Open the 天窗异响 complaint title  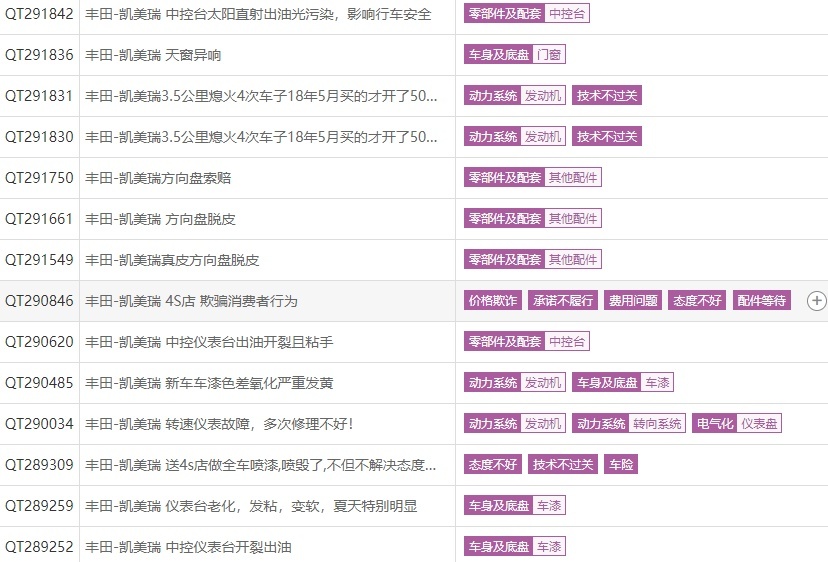pyautogui.click(x=153, y=55)
